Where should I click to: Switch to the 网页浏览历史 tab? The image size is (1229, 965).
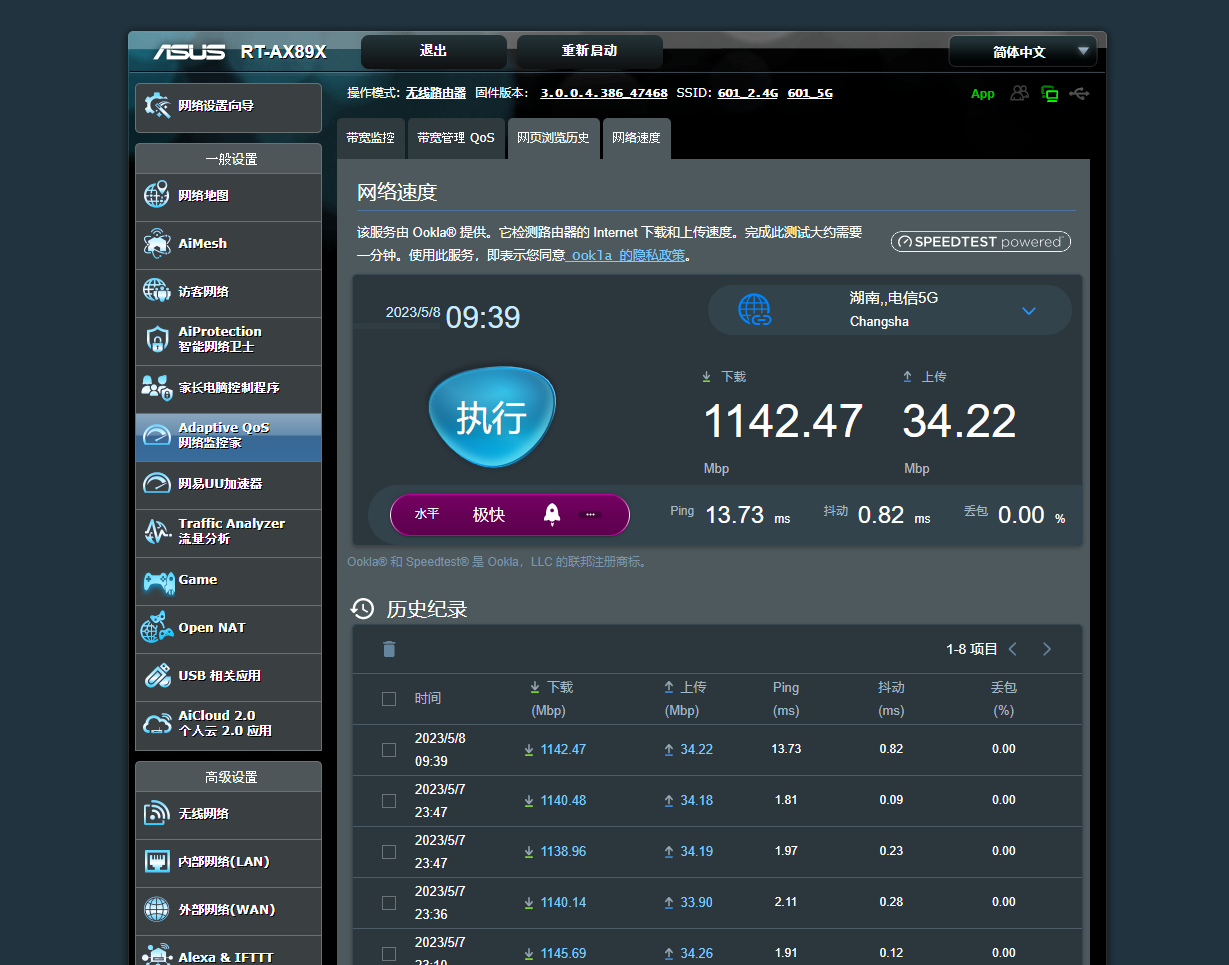pyautogui.click(x=553, y=138)
